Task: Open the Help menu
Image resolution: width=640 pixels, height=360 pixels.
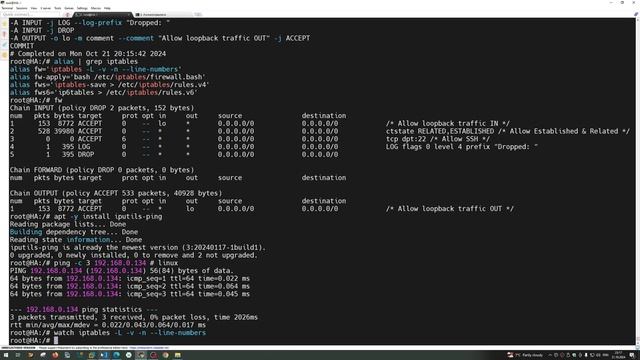Action: tap(107, 8)
